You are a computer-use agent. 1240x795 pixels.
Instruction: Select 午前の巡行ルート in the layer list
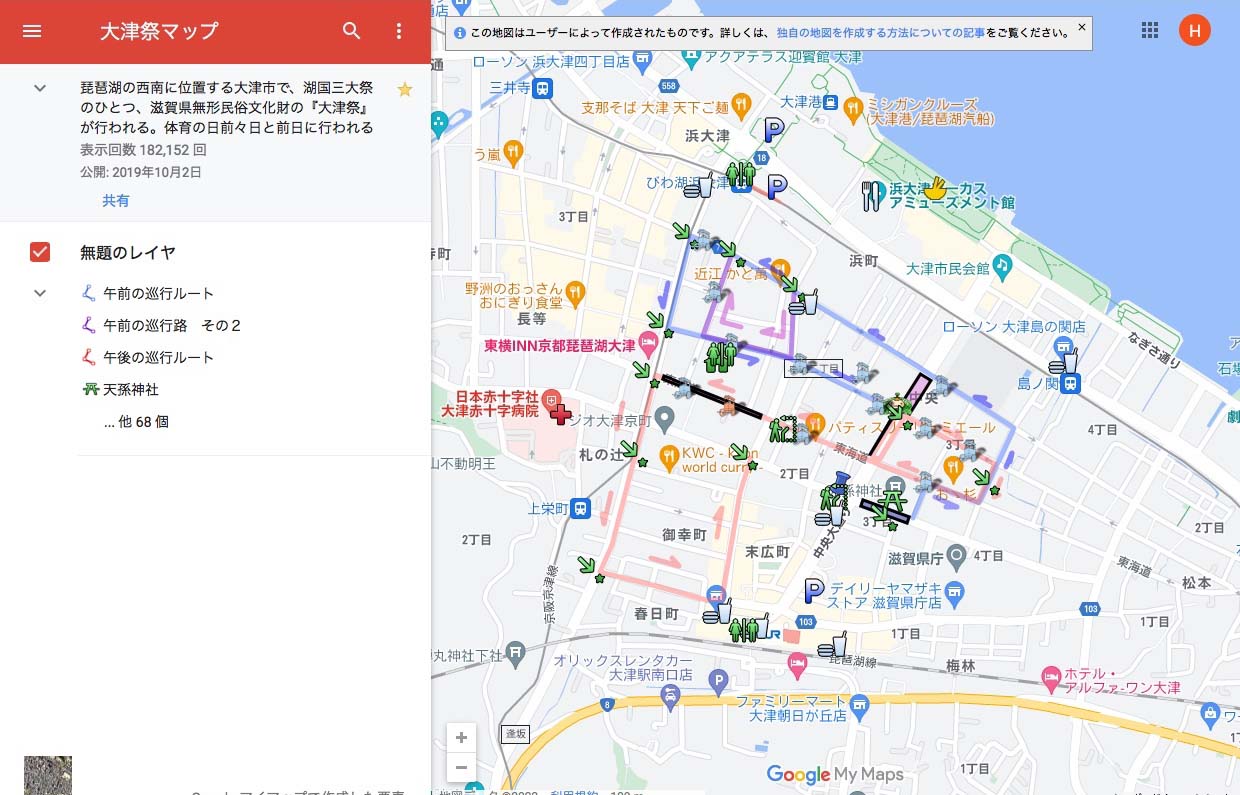pyautogui.click(x=158, y=294)
